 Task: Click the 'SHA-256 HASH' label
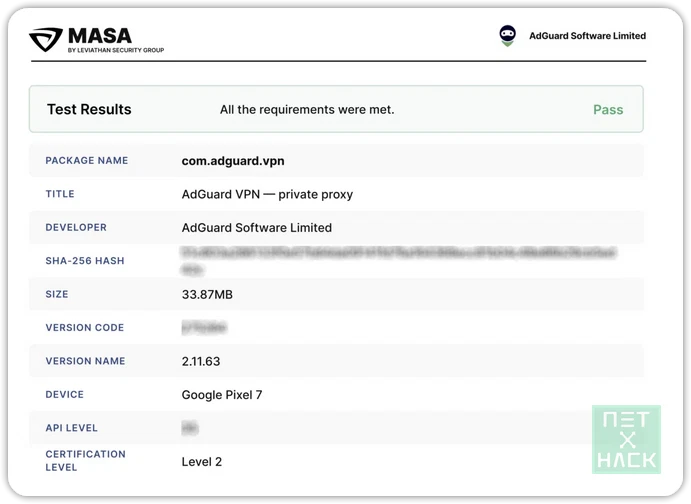point(85,261)
